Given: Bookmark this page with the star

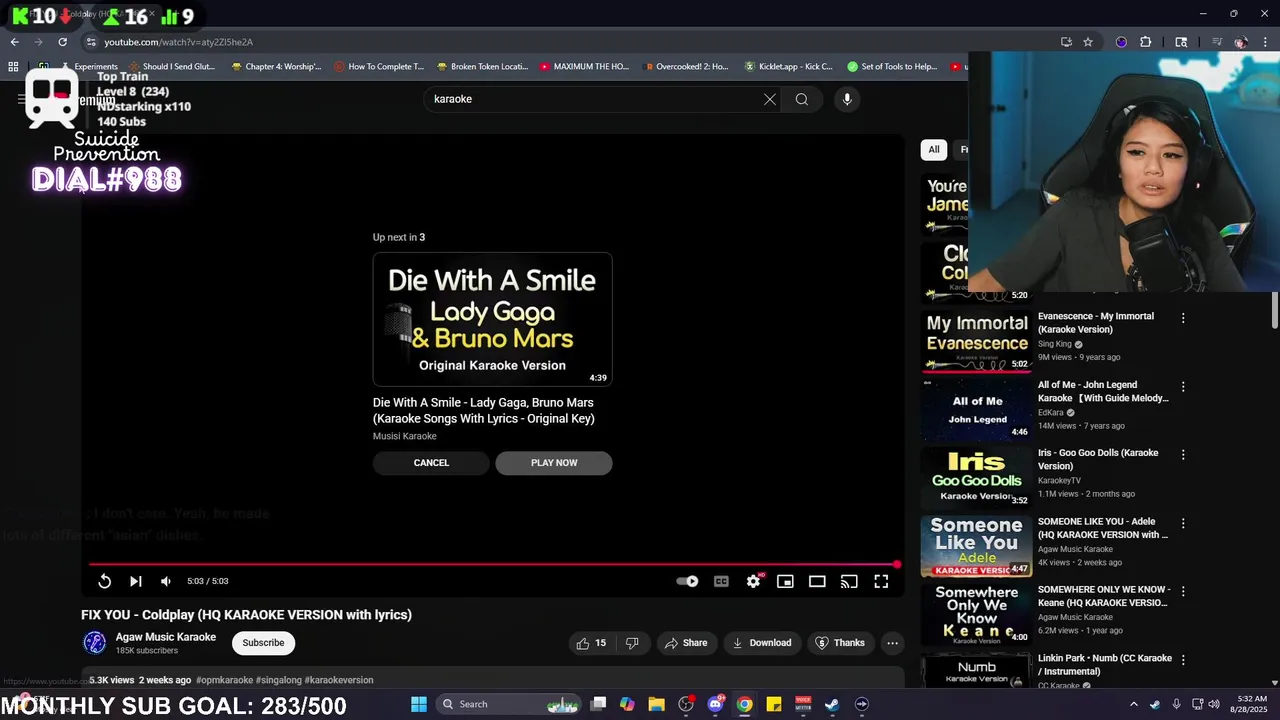Looking at the screenshot, I should point(1088,42).
